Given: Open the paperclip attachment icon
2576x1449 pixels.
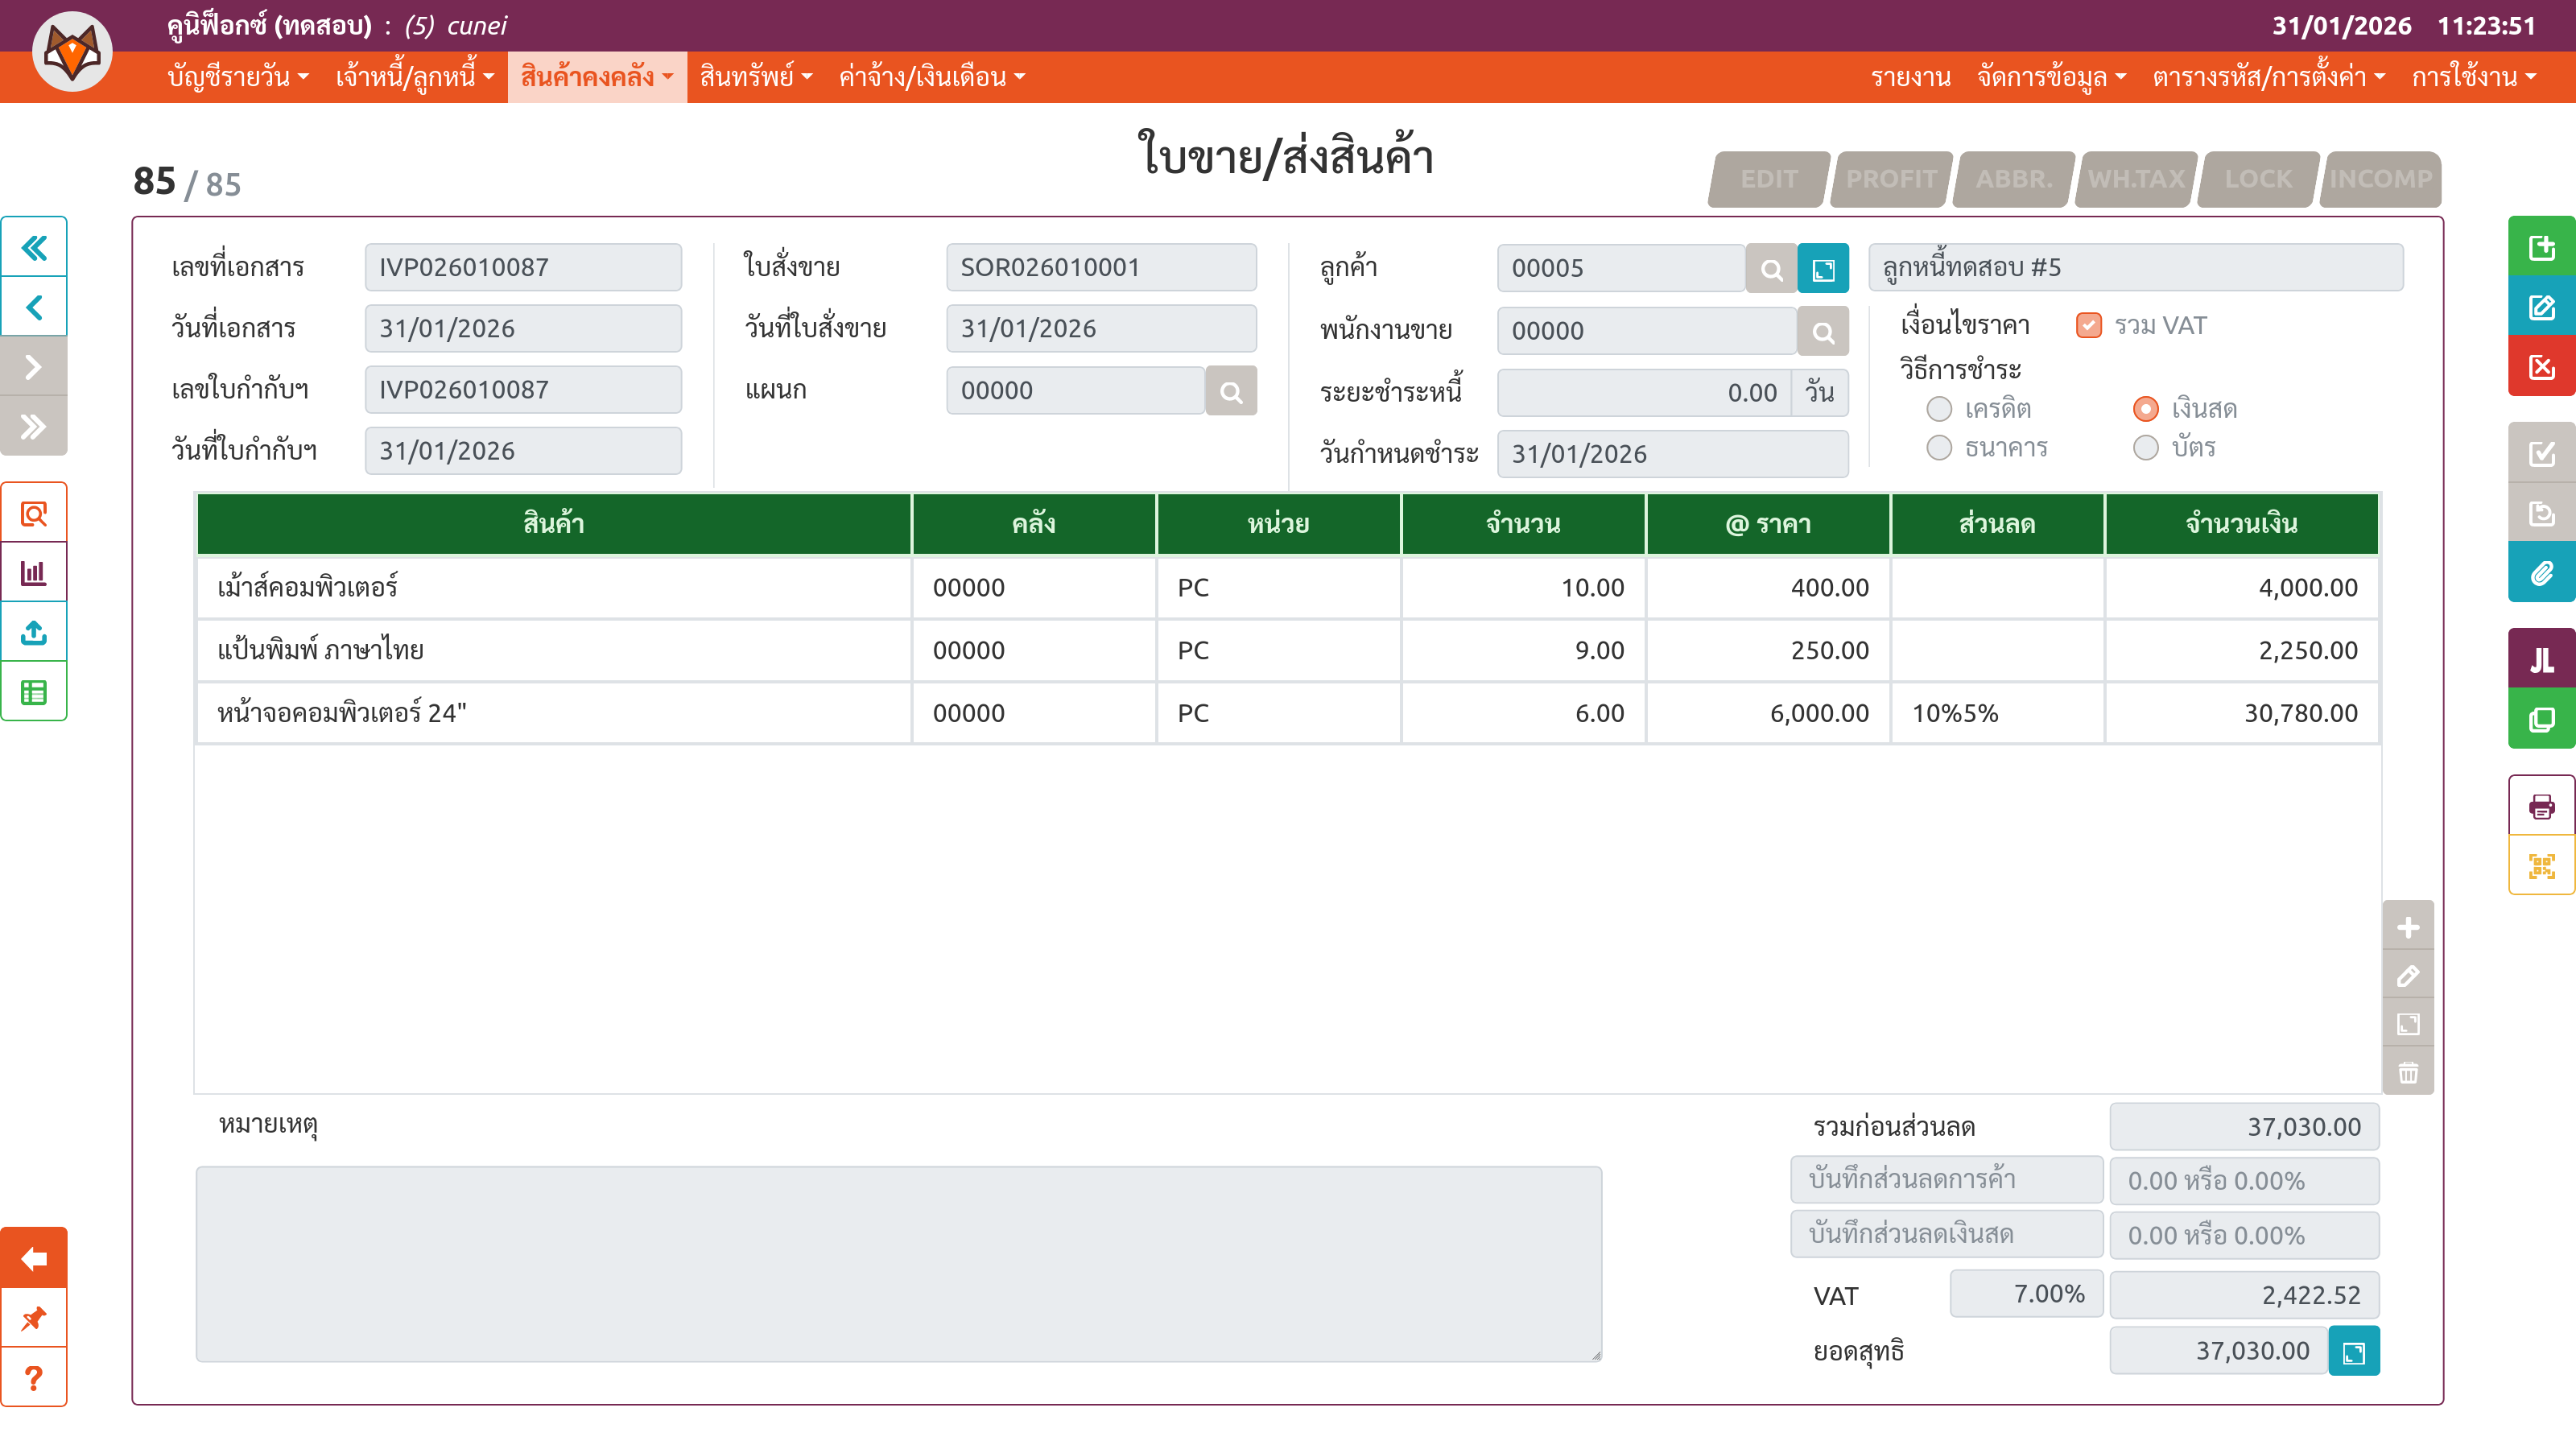Looking at the screenshot, I should pos(2541,573).
